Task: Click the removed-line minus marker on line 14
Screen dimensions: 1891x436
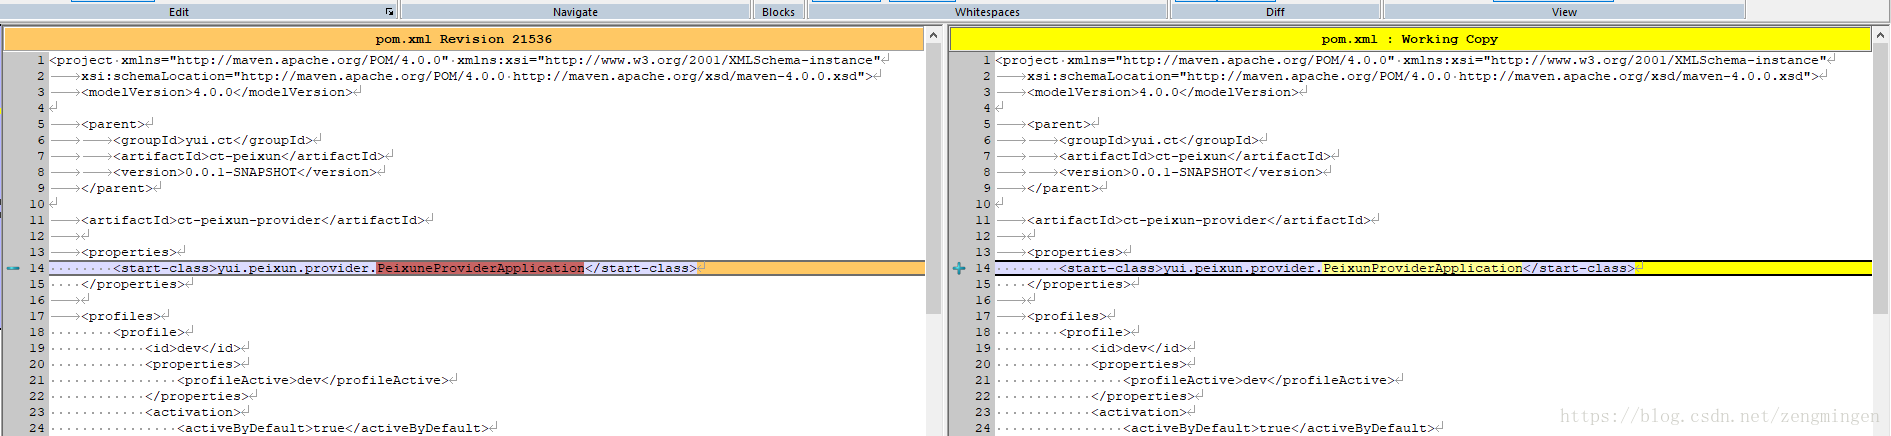Action: 13,268
